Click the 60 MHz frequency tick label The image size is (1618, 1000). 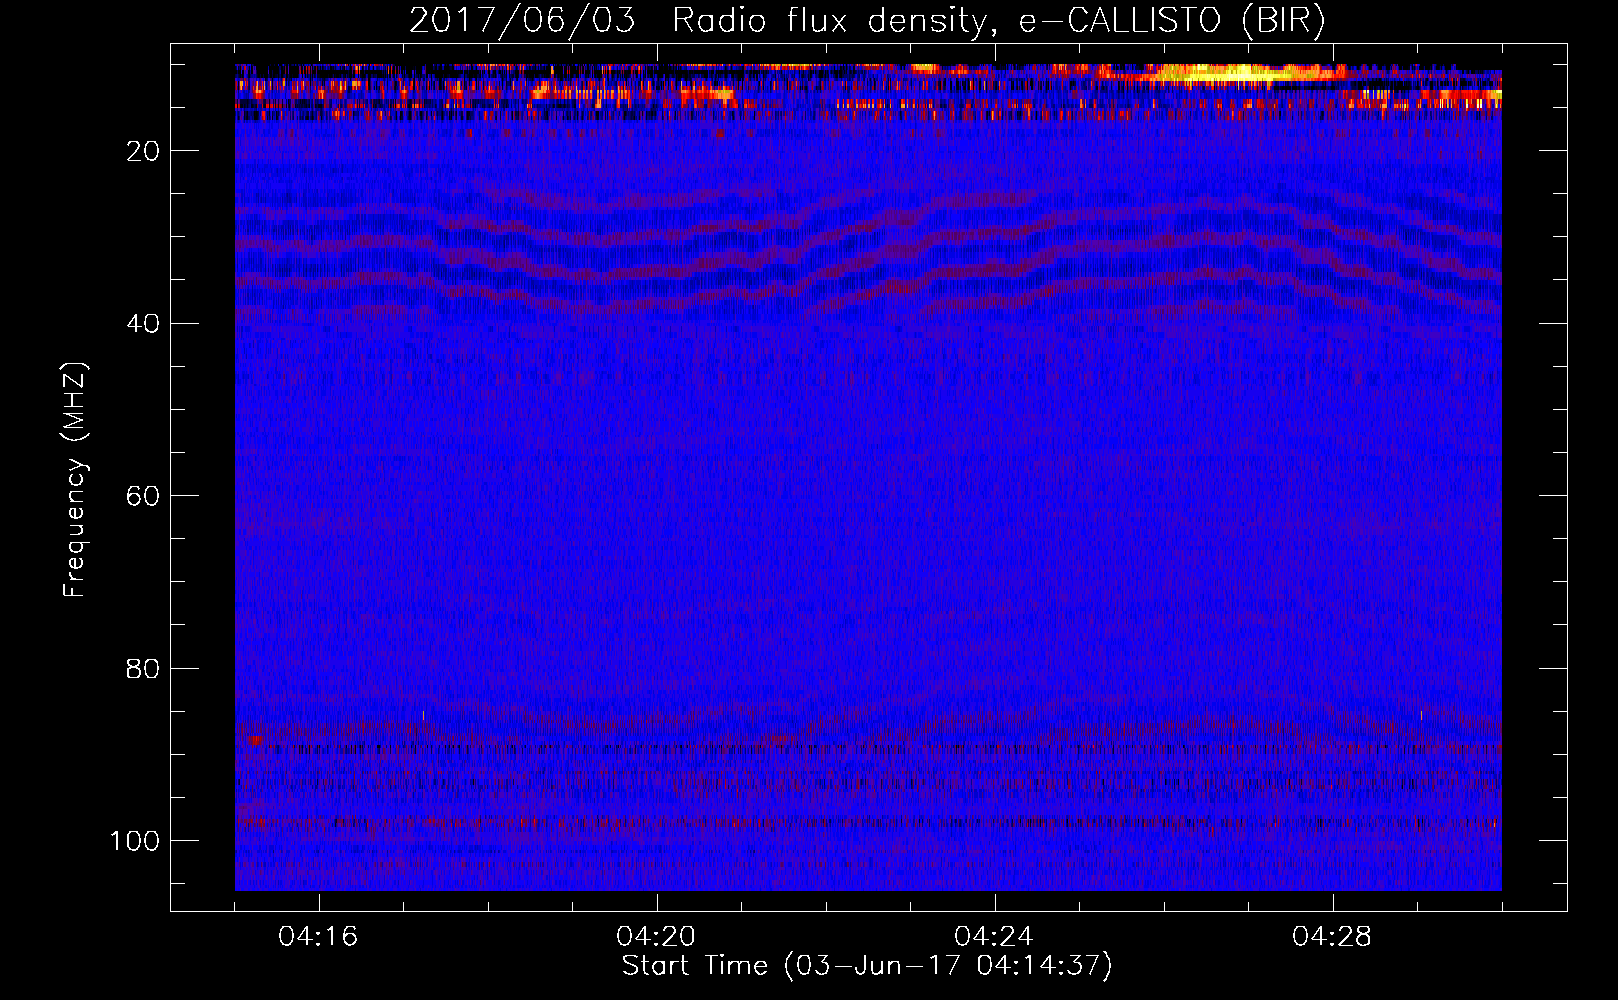tap(143, 496)
